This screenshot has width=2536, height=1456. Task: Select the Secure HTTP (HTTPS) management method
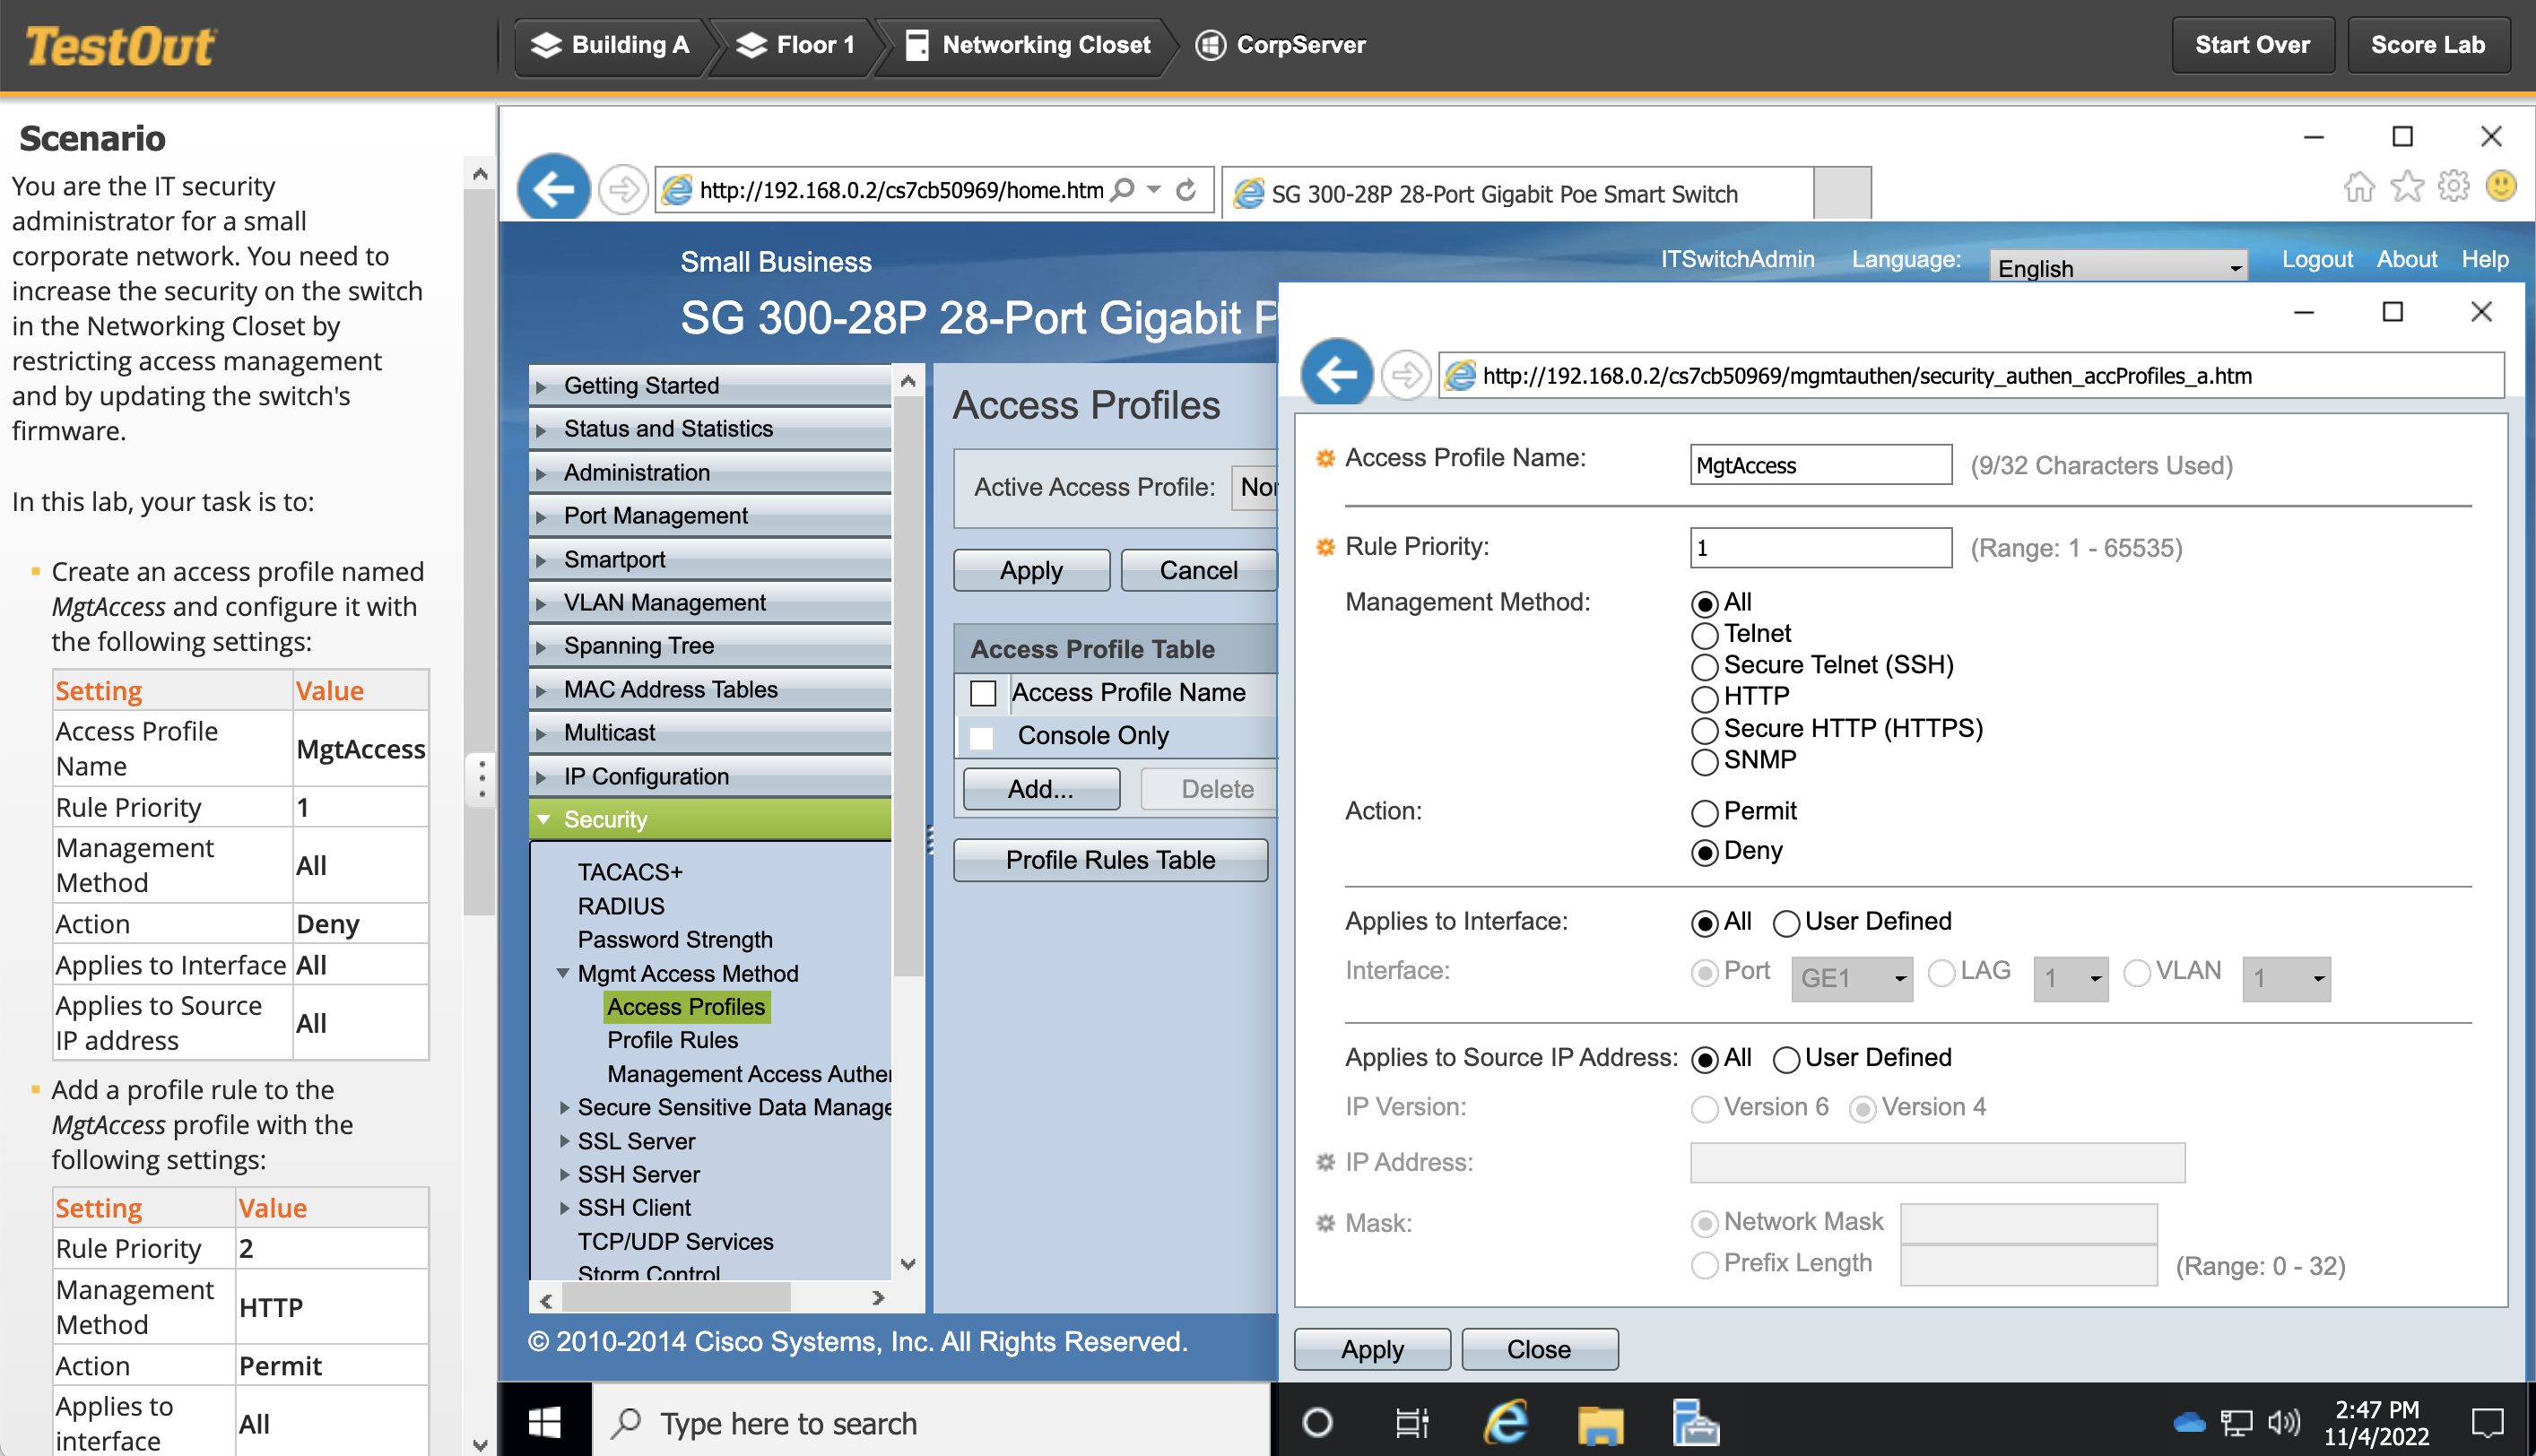pyautogui.click(x=1704, y=730)
